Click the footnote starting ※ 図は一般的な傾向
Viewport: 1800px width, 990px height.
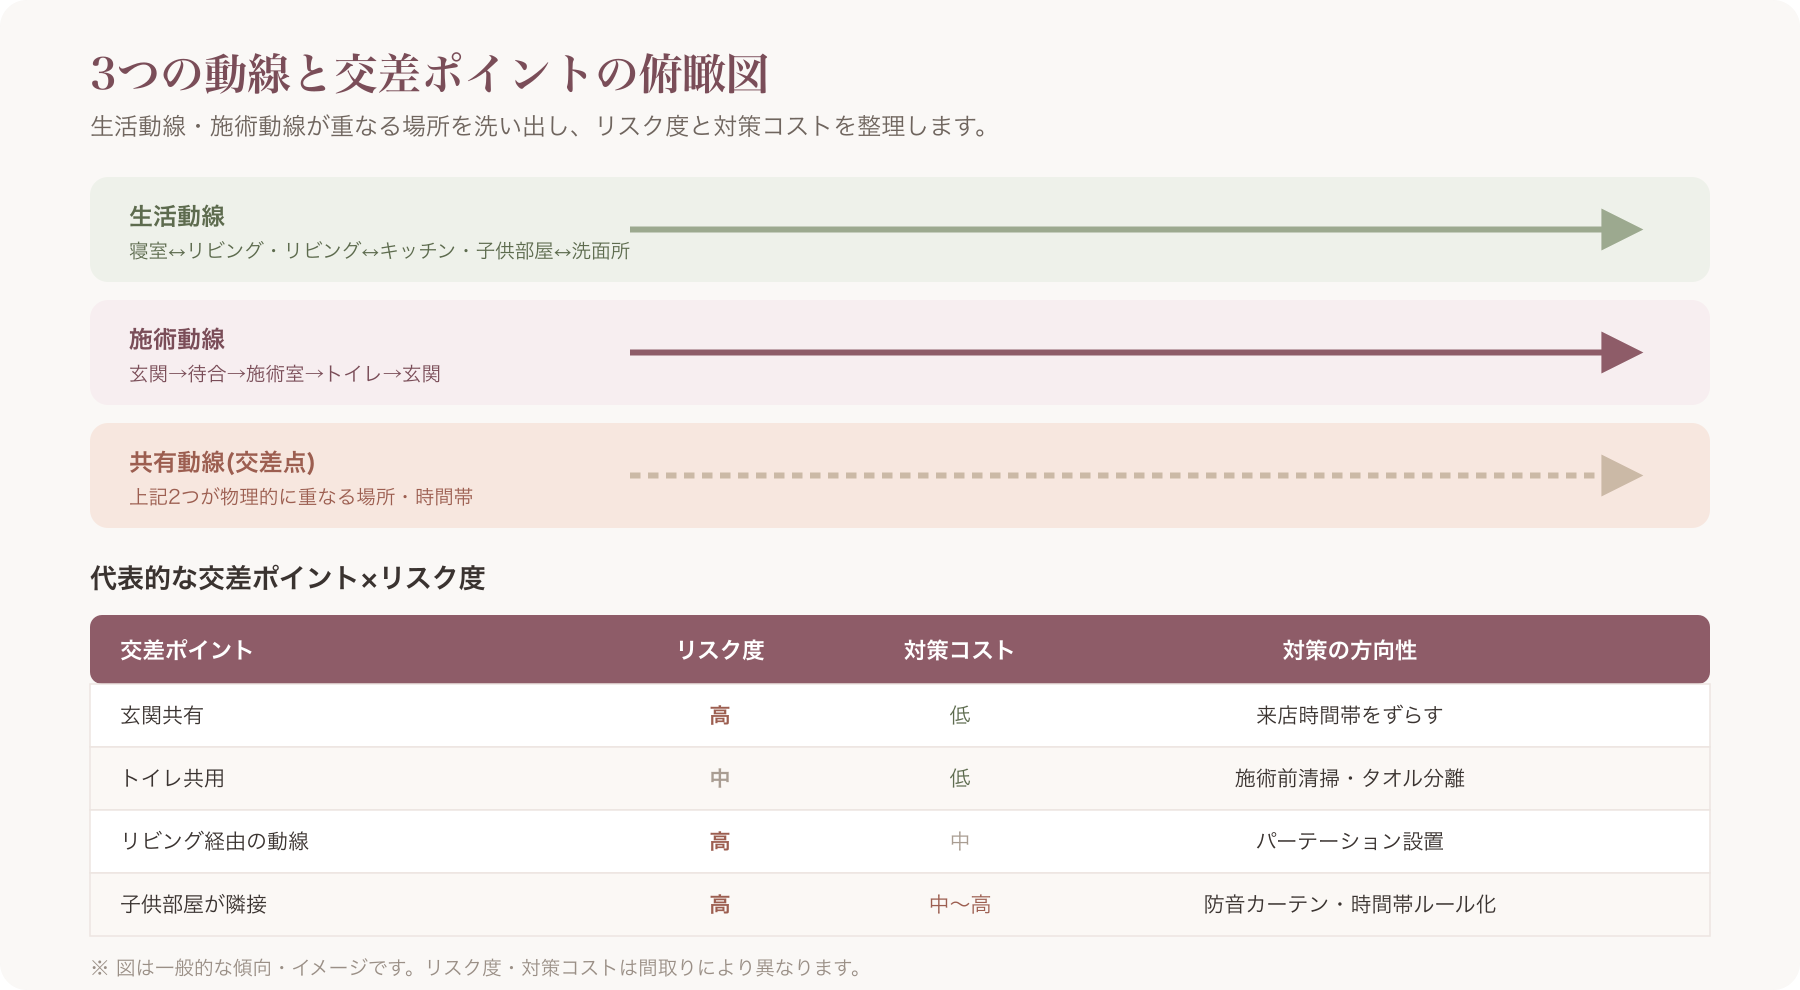(x=477, y=967)
